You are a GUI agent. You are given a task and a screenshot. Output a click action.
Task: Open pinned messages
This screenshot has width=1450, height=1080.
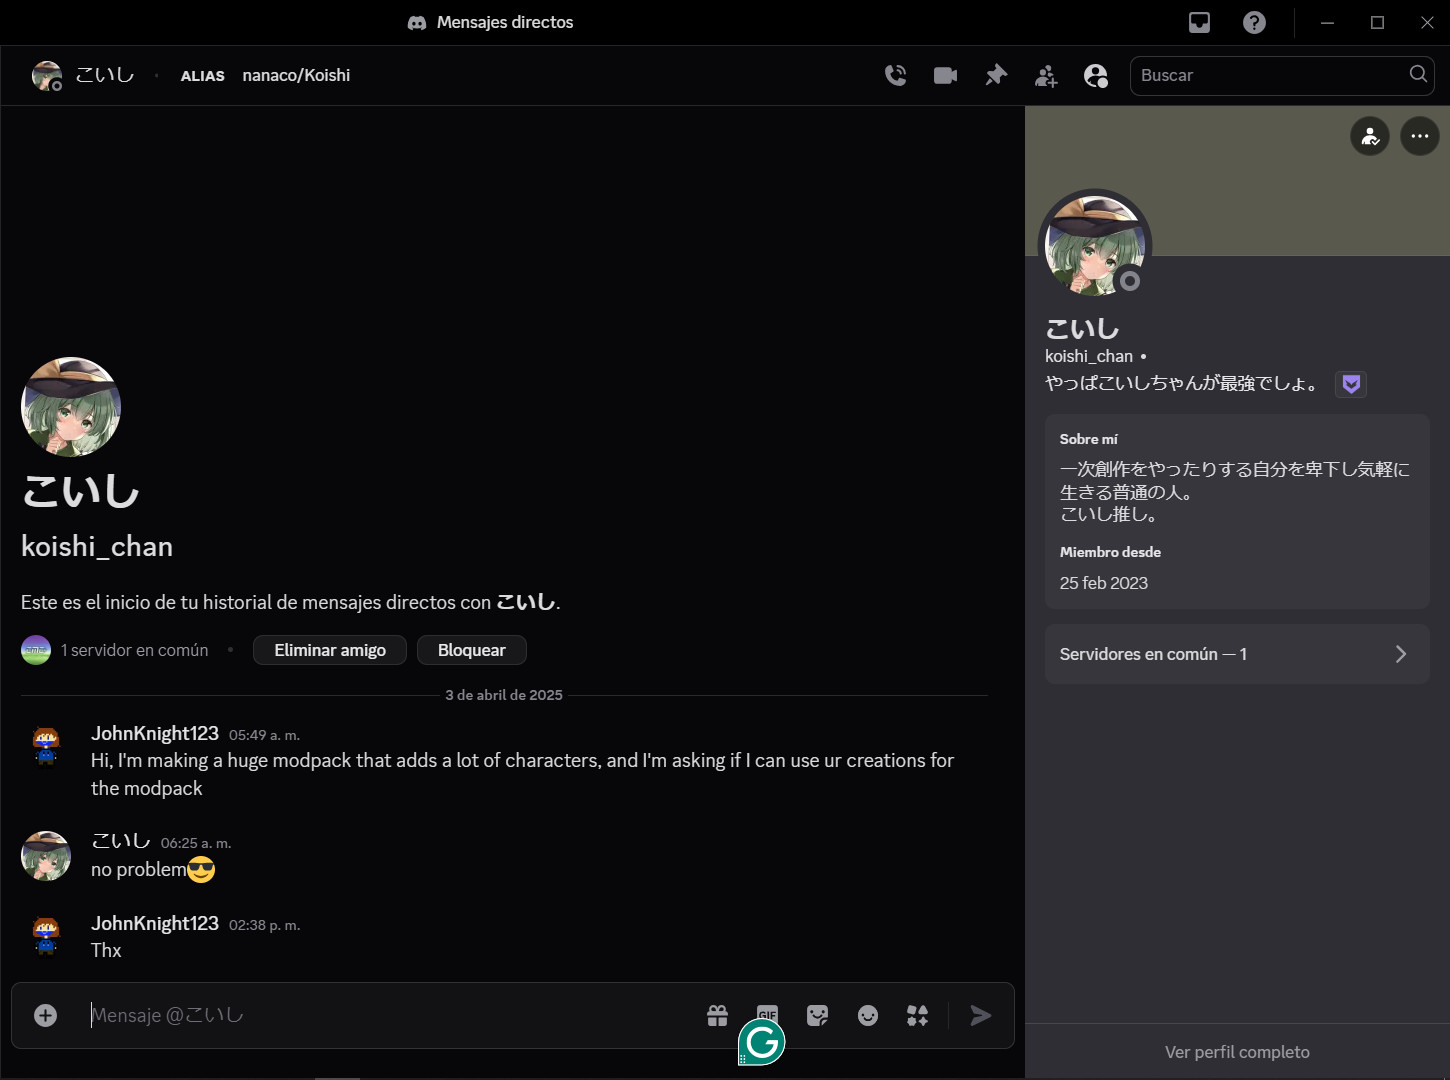996,75
